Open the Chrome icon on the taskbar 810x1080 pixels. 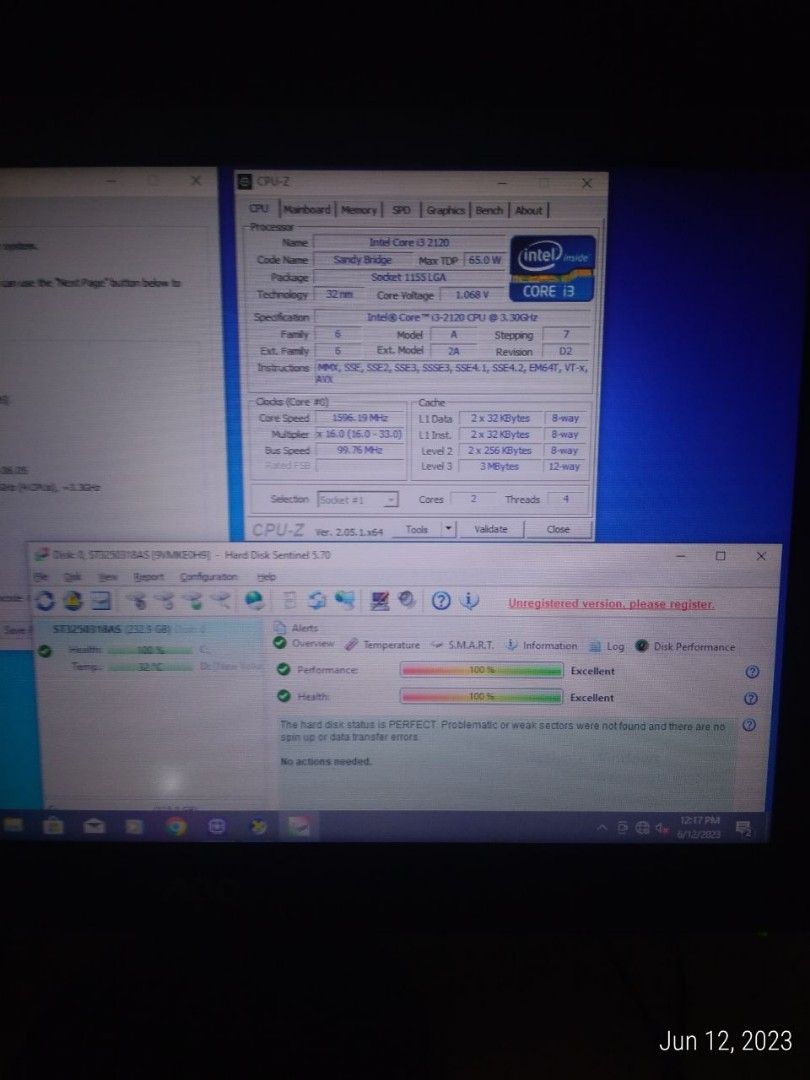point(176,828)
